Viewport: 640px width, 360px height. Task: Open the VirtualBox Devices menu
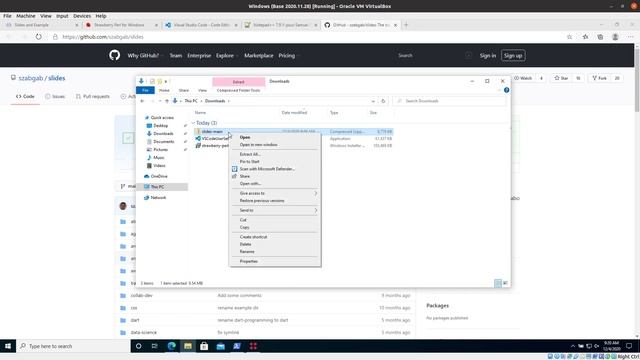click(x=82, y=16)
